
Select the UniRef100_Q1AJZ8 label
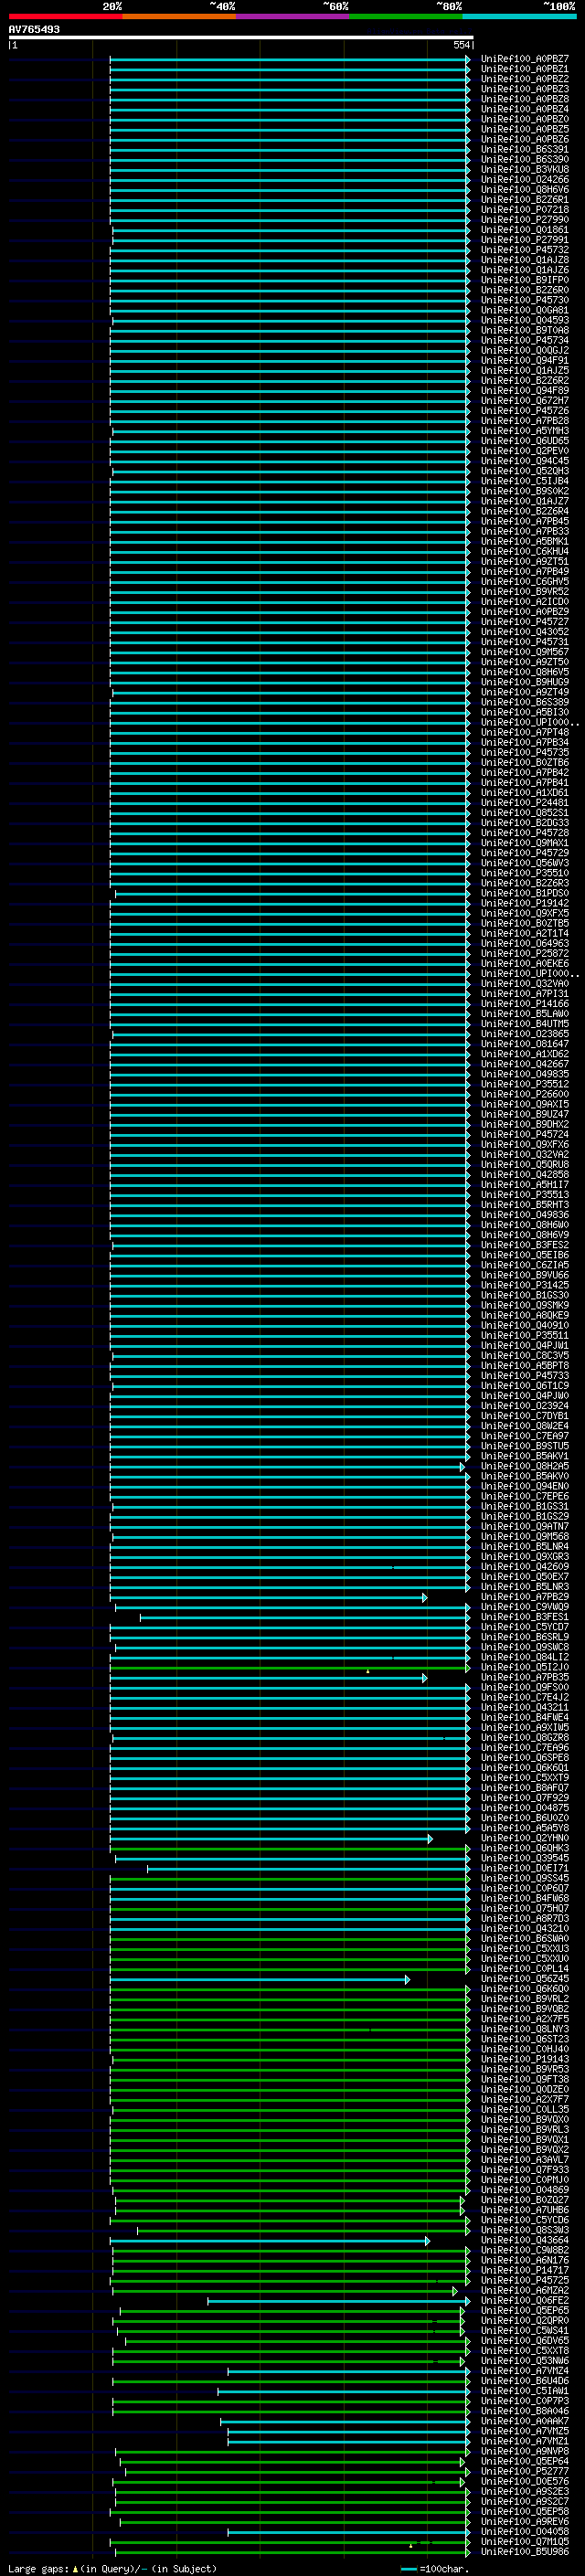525,260
